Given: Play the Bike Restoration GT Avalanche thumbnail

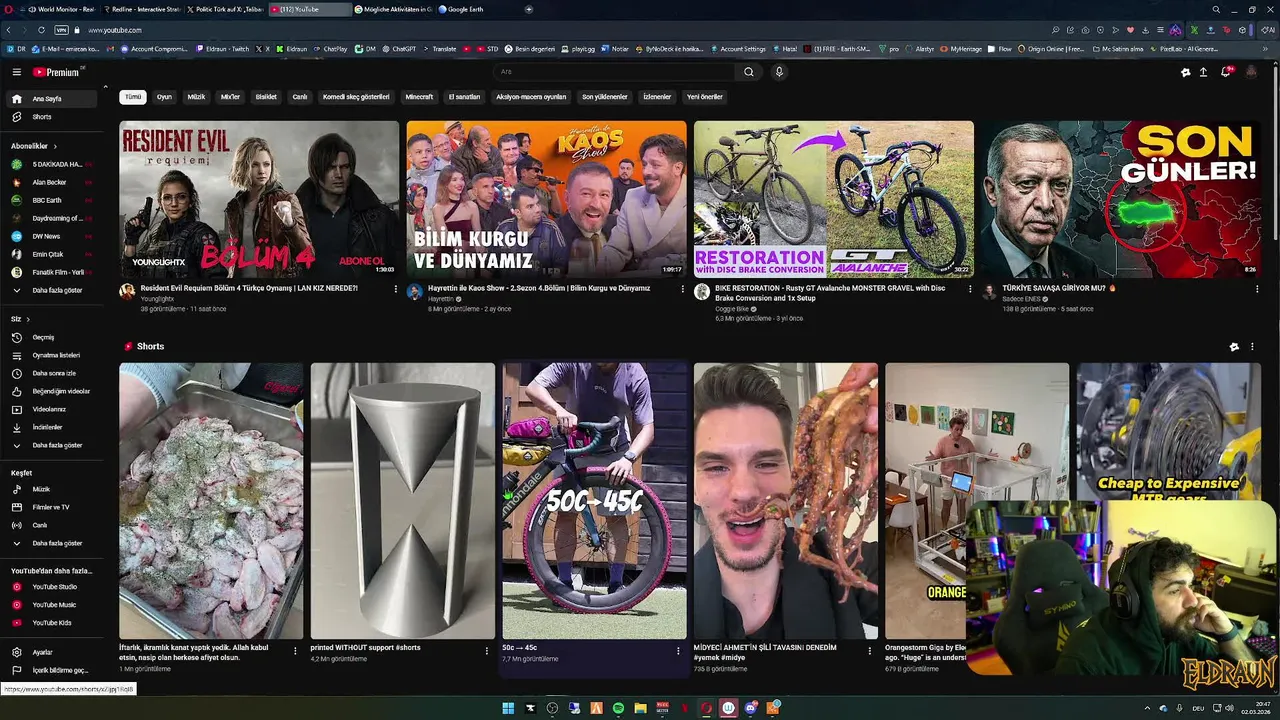Looking at the screenshot, I should tap(834, 199).
